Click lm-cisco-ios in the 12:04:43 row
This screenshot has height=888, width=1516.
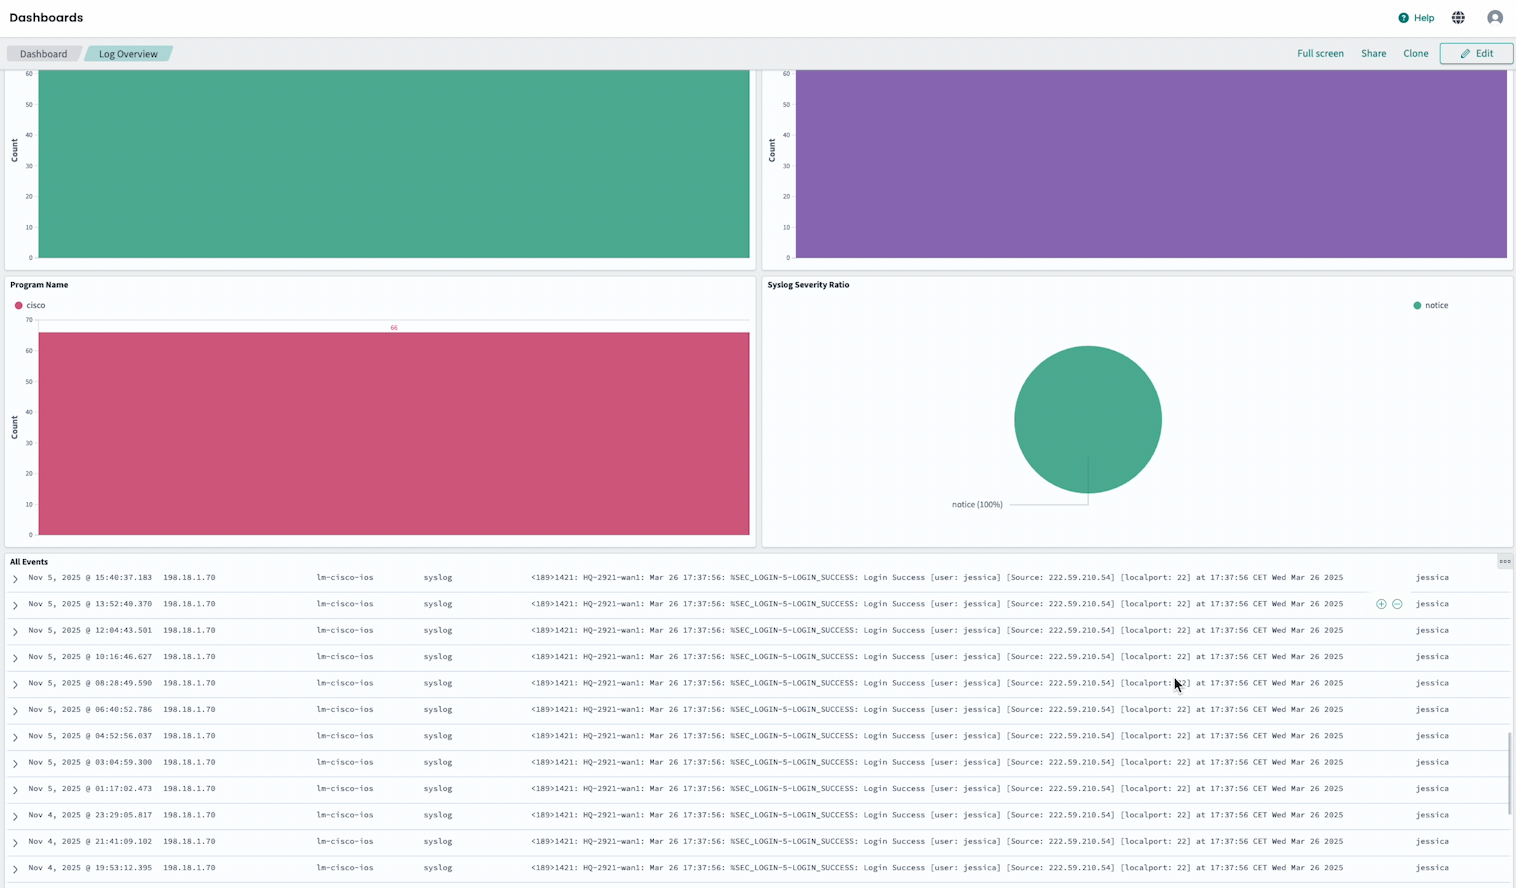coord(345,630)
